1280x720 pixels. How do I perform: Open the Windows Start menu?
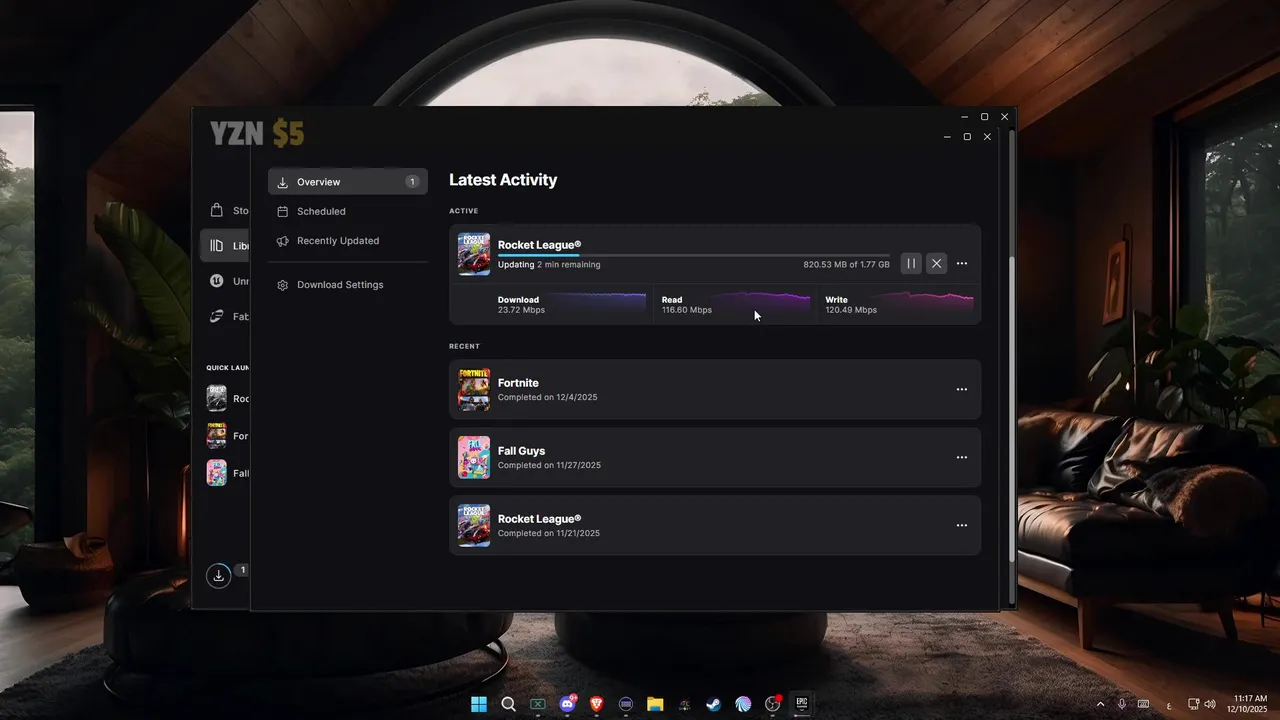tap(479, 704)
